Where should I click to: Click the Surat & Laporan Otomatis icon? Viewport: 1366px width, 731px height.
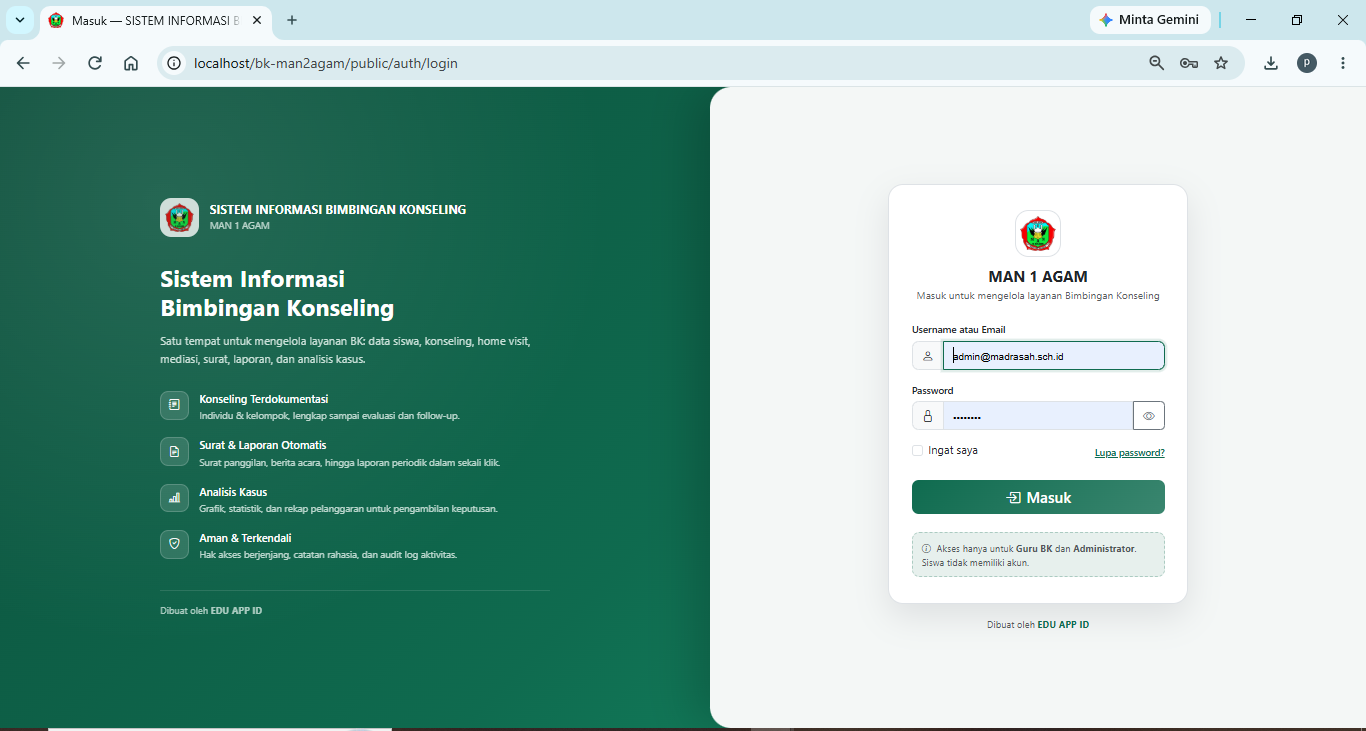click(174, 451)
